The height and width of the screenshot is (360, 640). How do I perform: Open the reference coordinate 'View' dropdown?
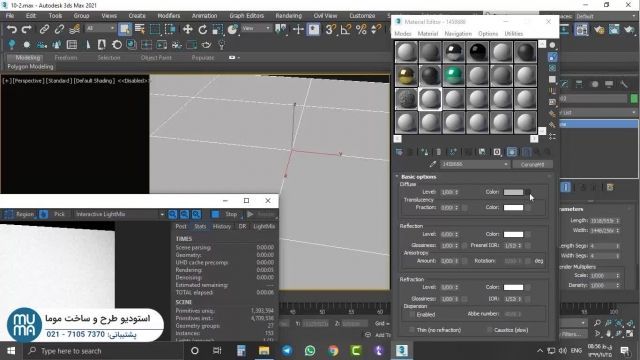256,28
